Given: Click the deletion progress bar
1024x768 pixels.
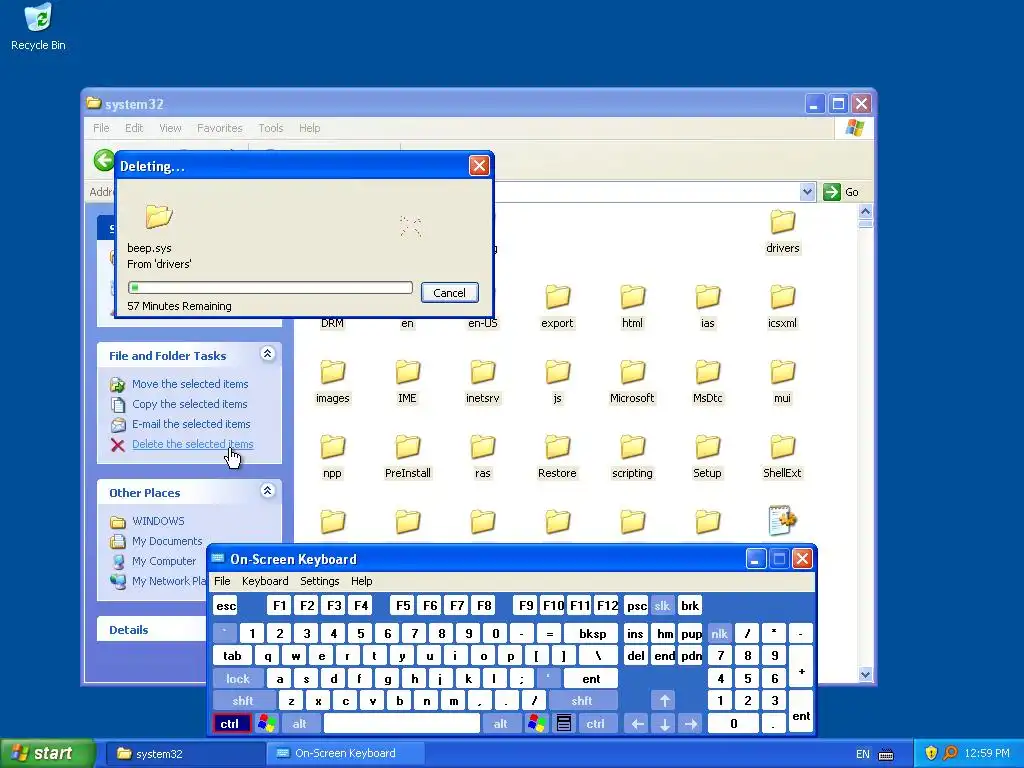Looking at the screenshot, I should click(270, 287).
